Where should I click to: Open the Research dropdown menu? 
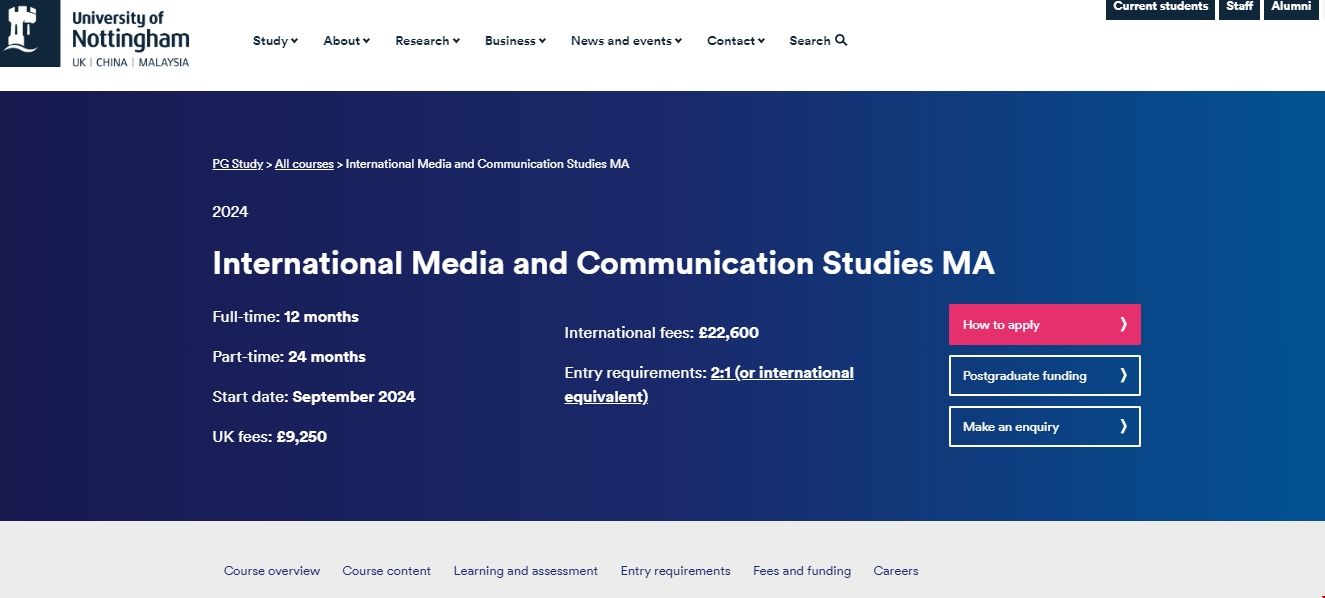click(427, 41)
